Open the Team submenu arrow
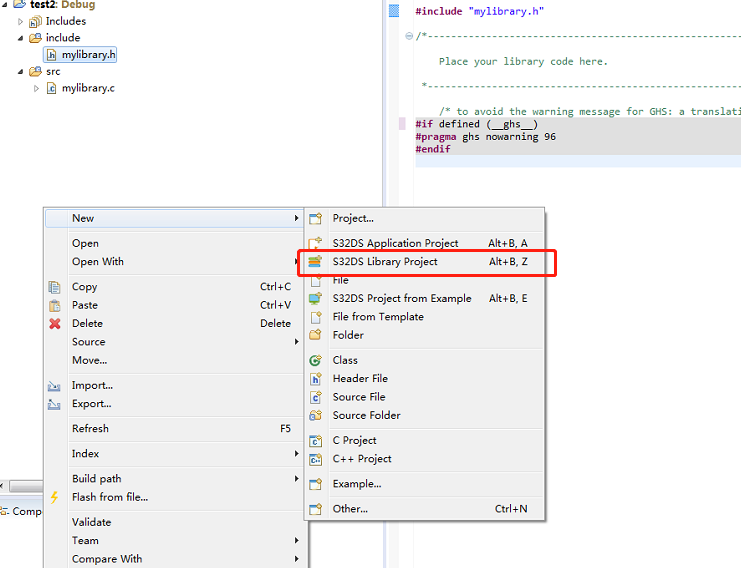This screenshot has width=741, height=568. (x=296, y=541)
